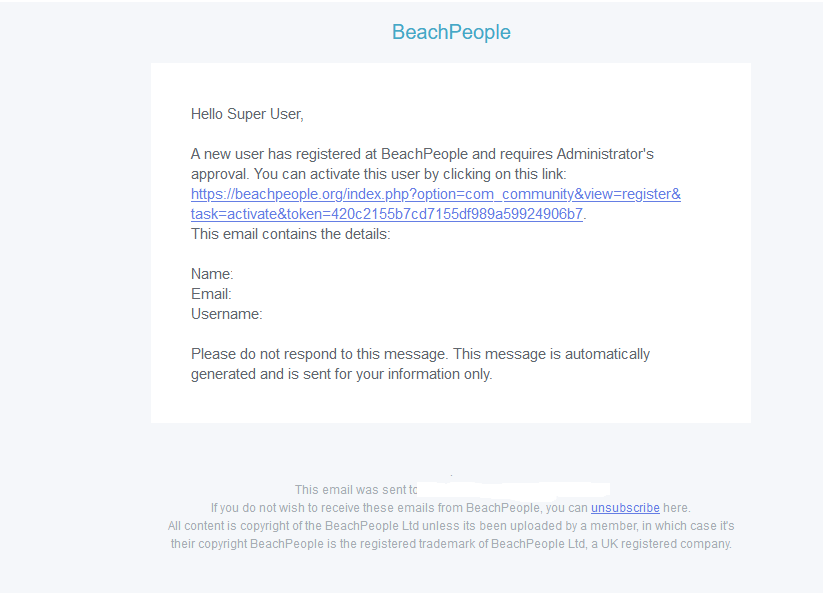823x602 pixels.
Task: Click the activation link's token line
Action: pos(386,214)
